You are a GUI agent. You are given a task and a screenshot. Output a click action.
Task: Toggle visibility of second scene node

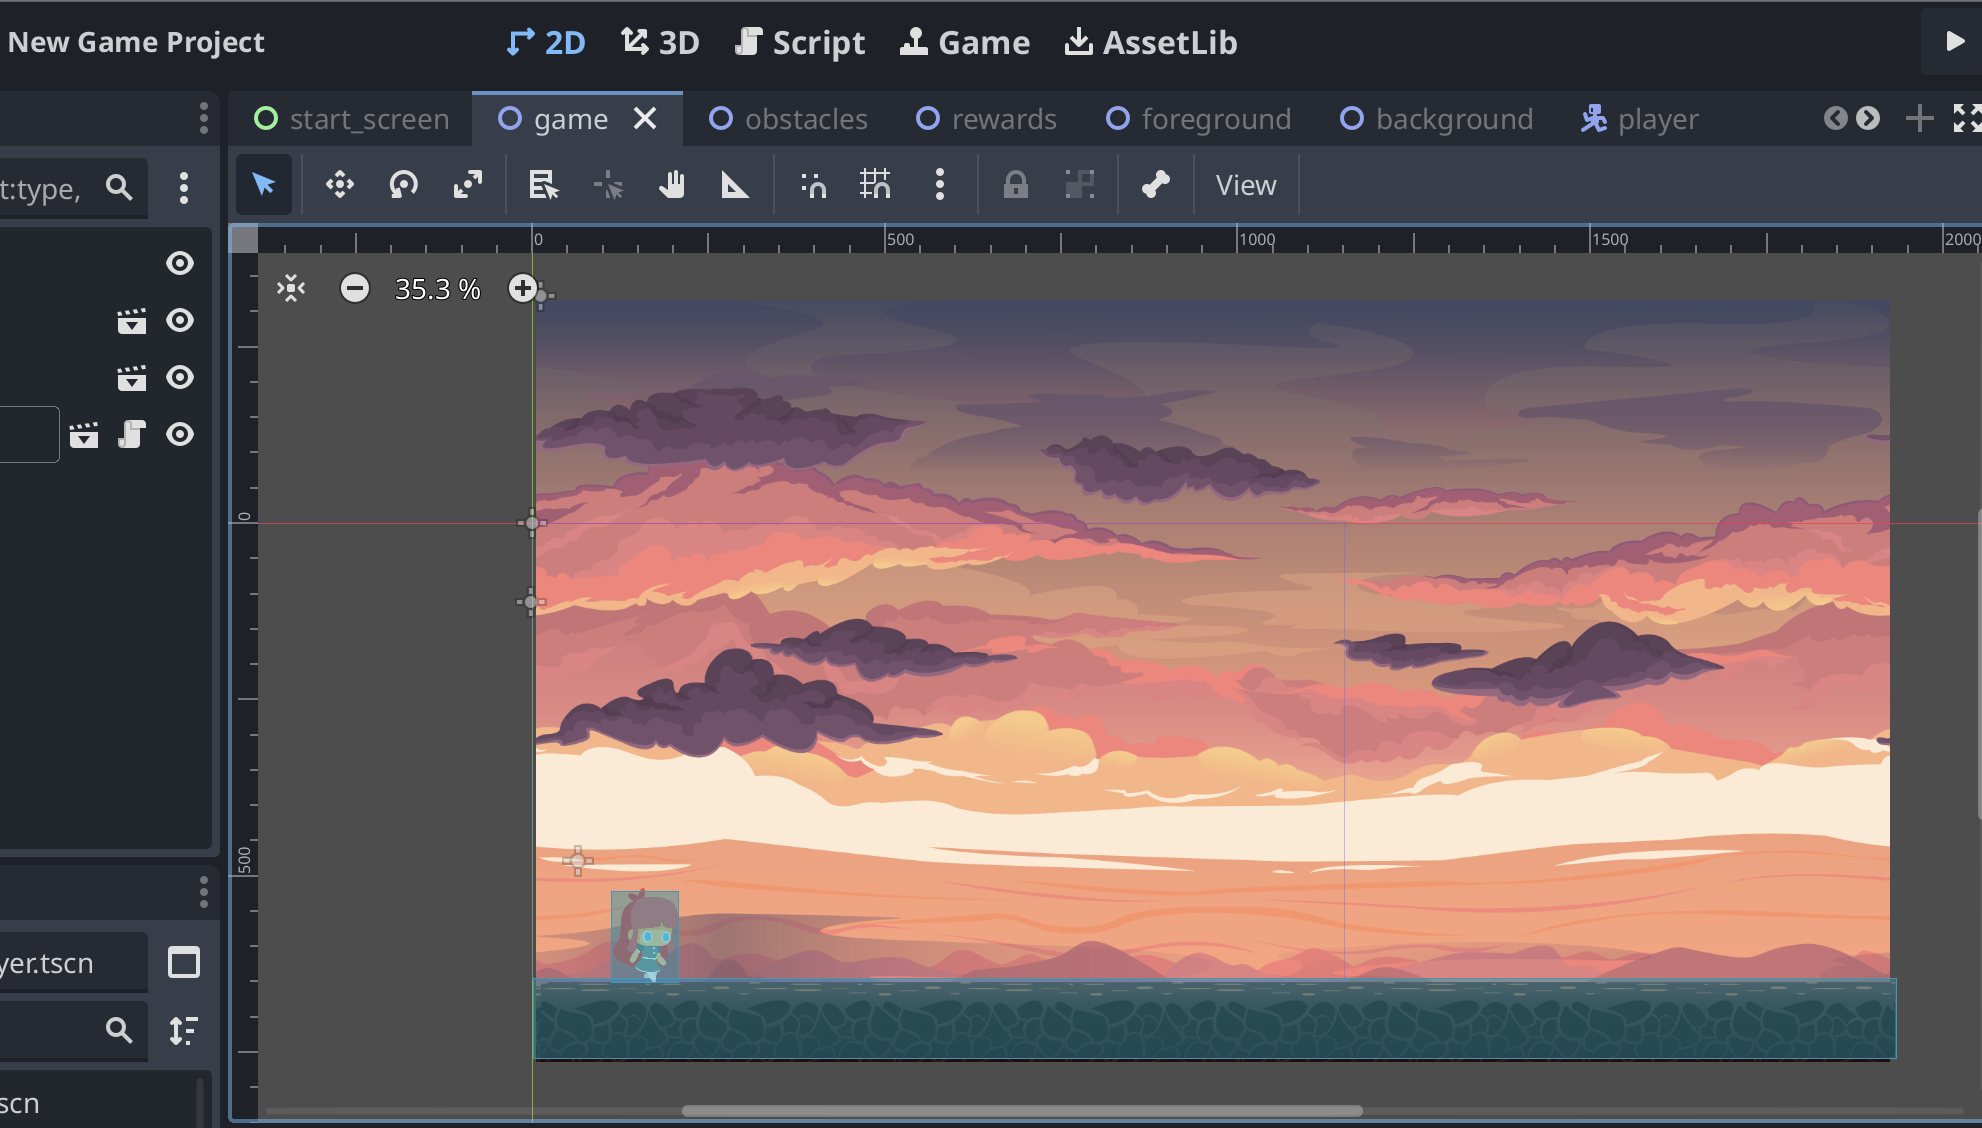(180, 320)
